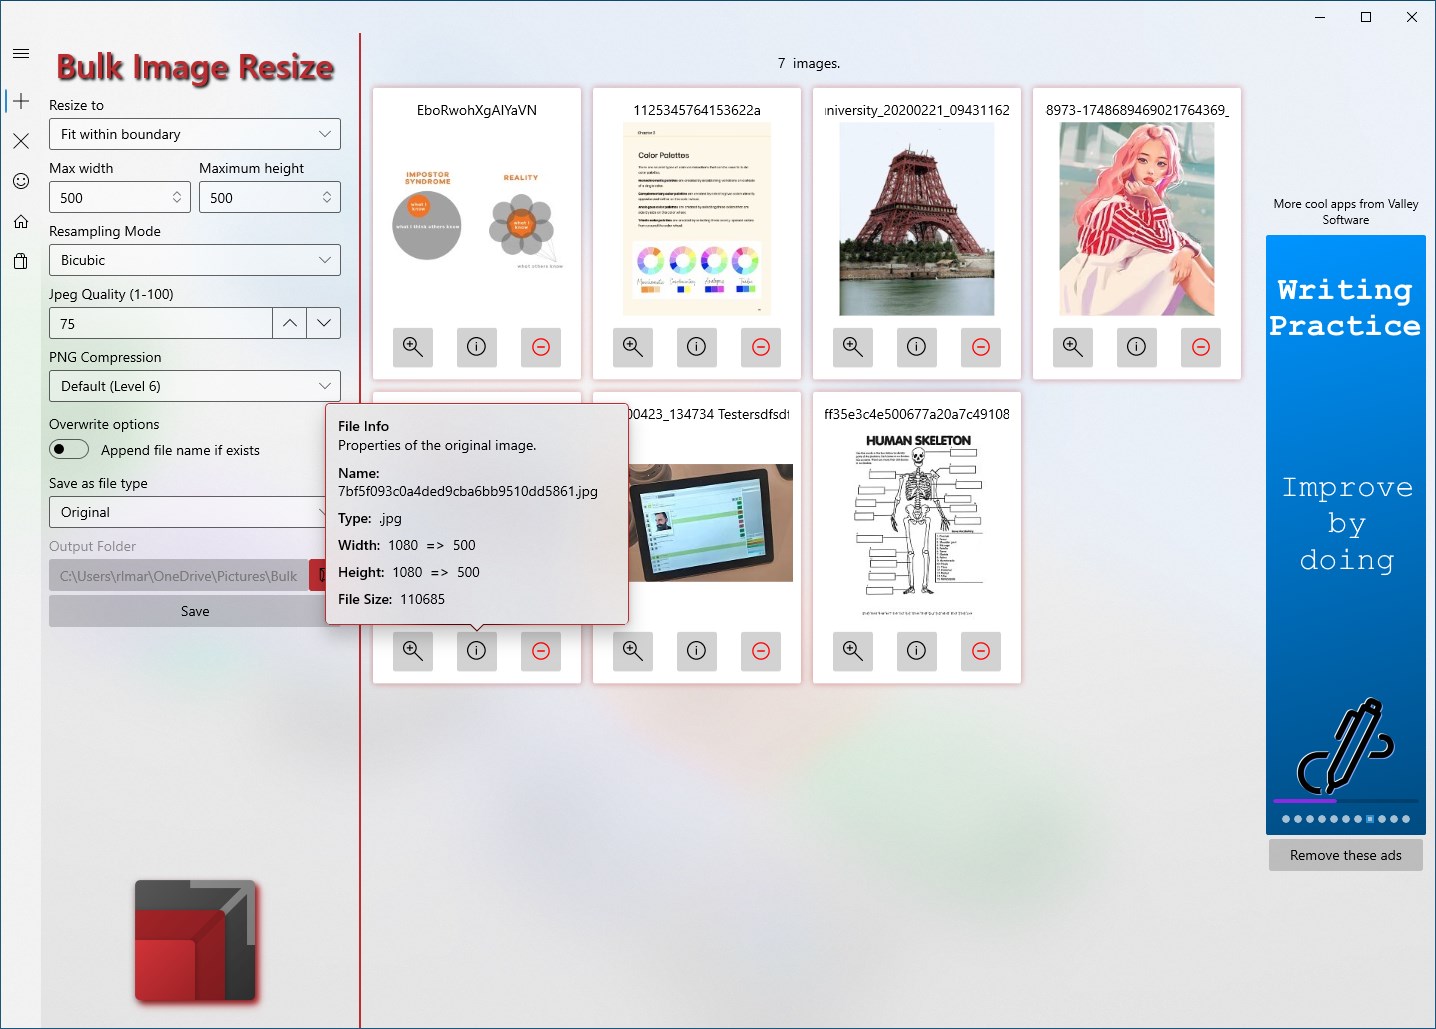Remove the Human Skeleton image

tap(981, 651)
